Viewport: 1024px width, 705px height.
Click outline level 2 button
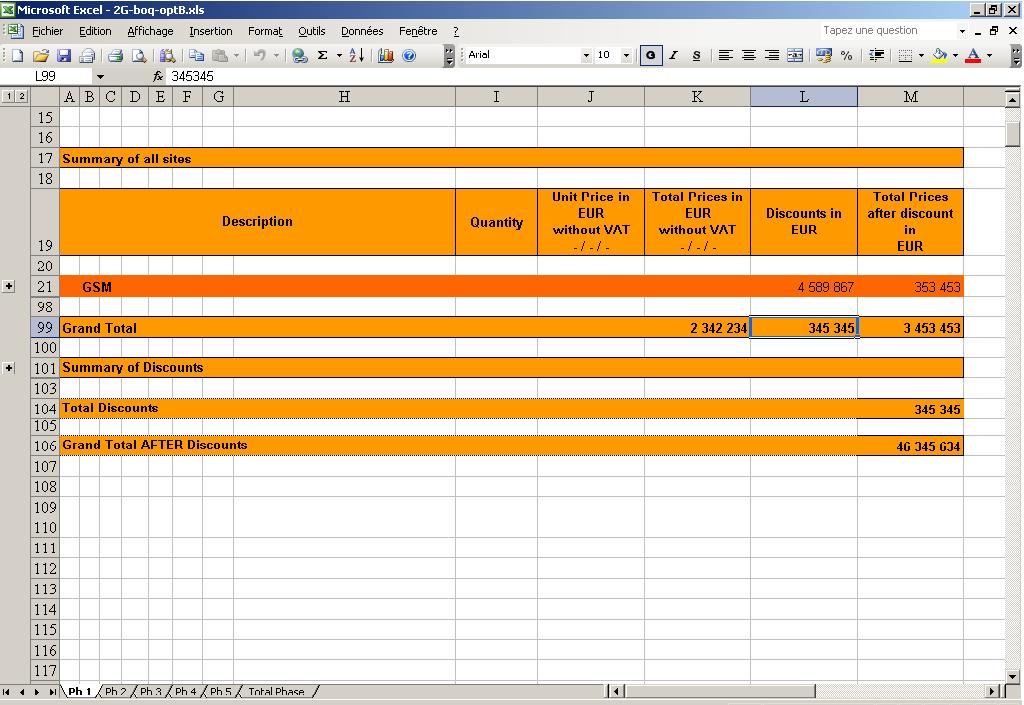click(x=22, y=96)
